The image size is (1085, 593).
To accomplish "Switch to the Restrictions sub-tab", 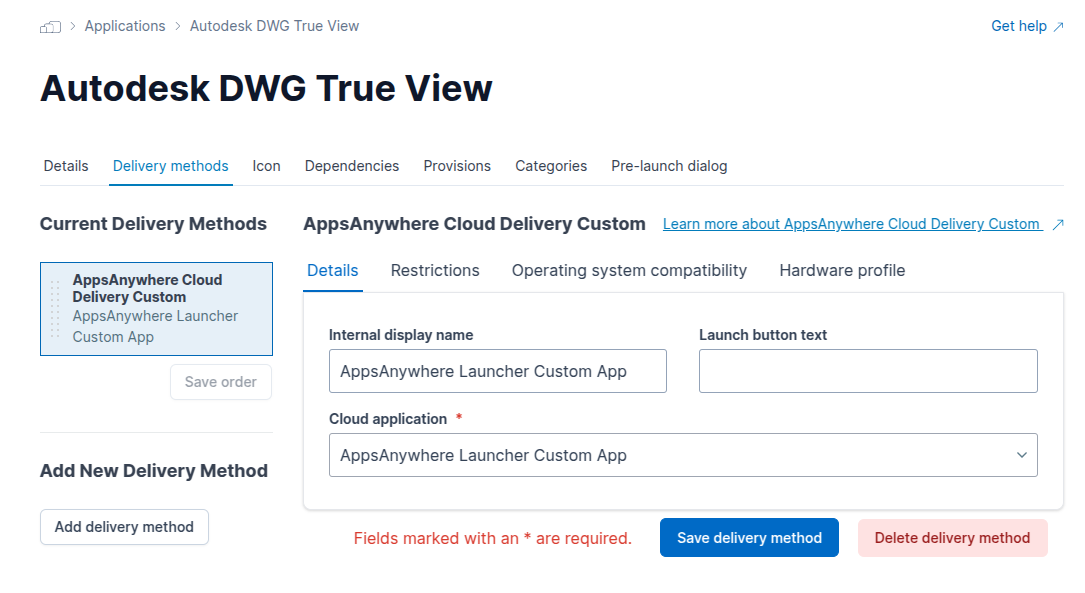I will [x=435, y=270].
